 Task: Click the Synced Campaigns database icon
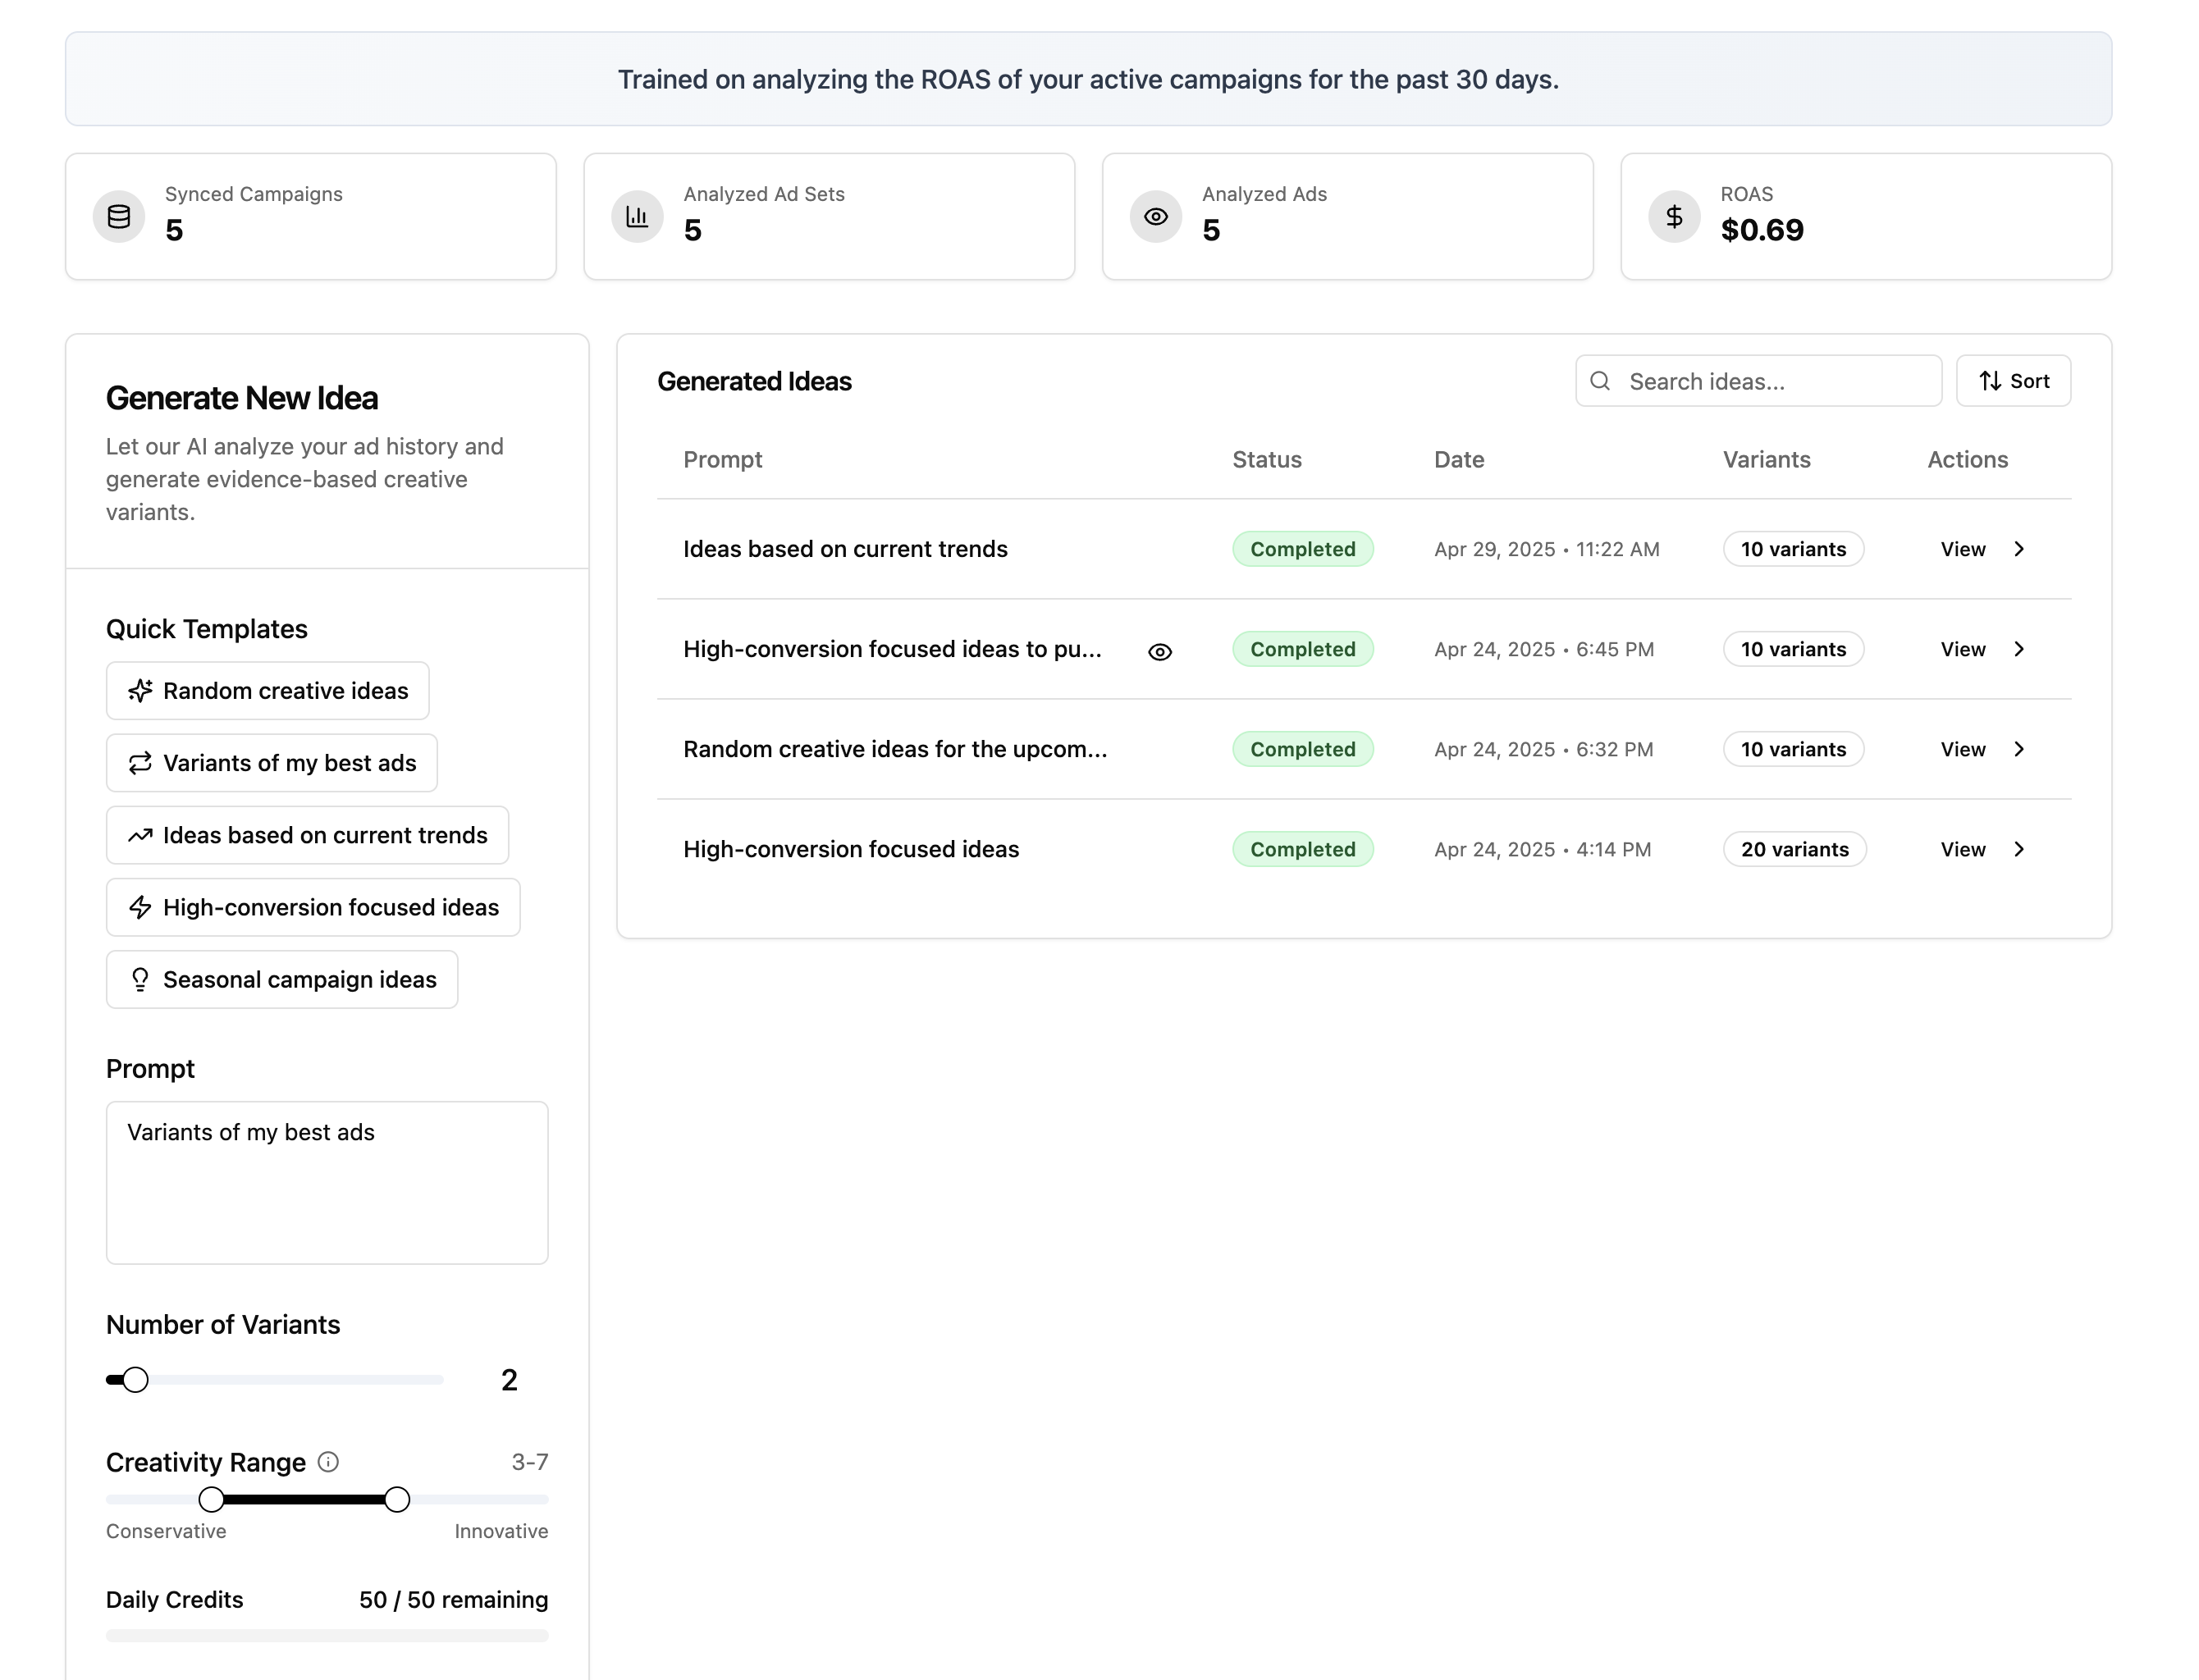coord(118,217)
